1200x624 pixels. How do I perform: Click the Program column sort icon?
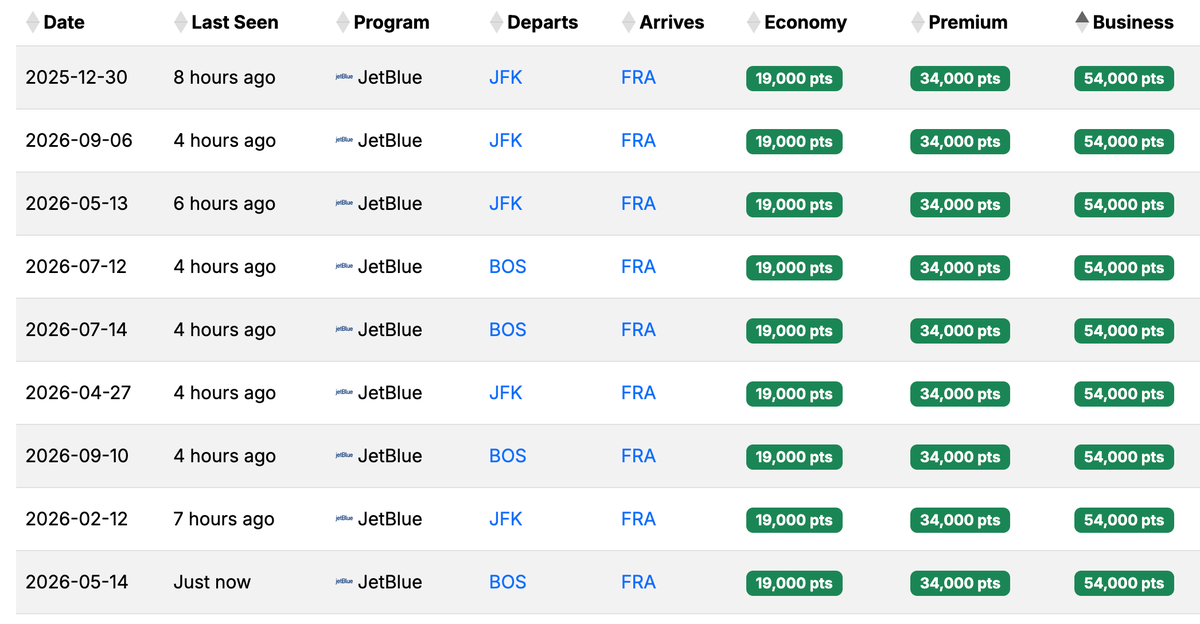point(343,22)
